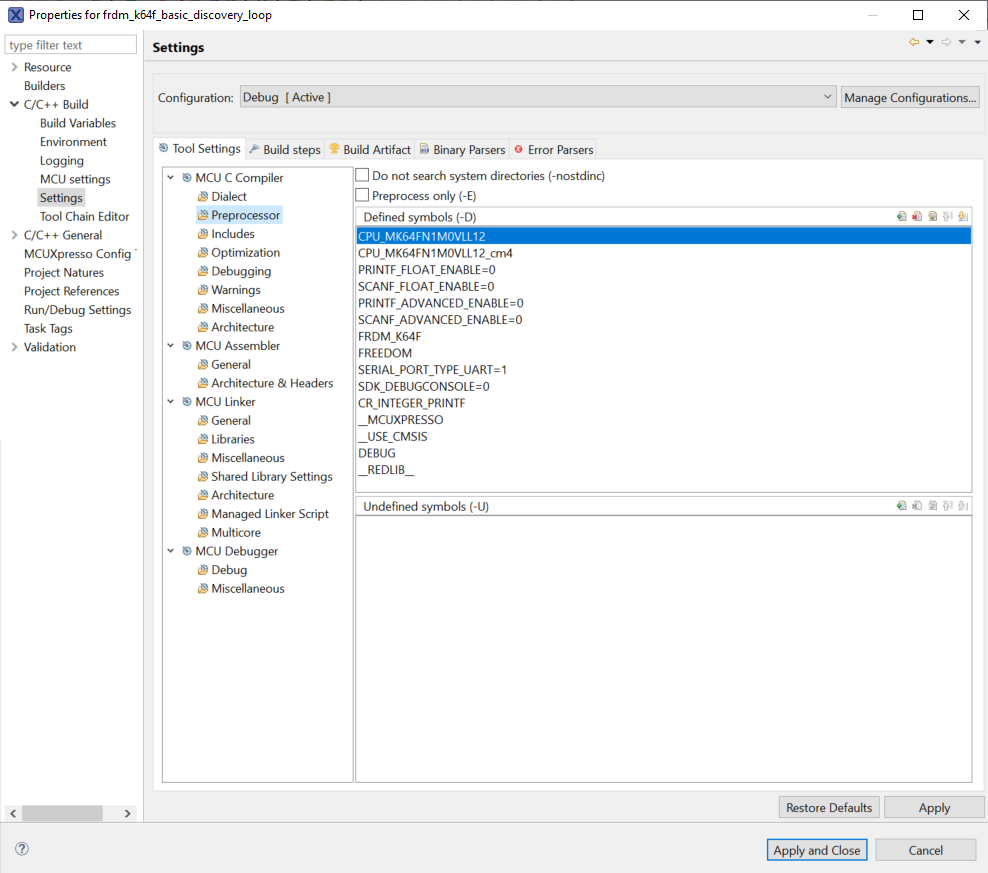Collapse the MCU Assembler node
This screenshot has height=873, width=988.
point(171,345)
